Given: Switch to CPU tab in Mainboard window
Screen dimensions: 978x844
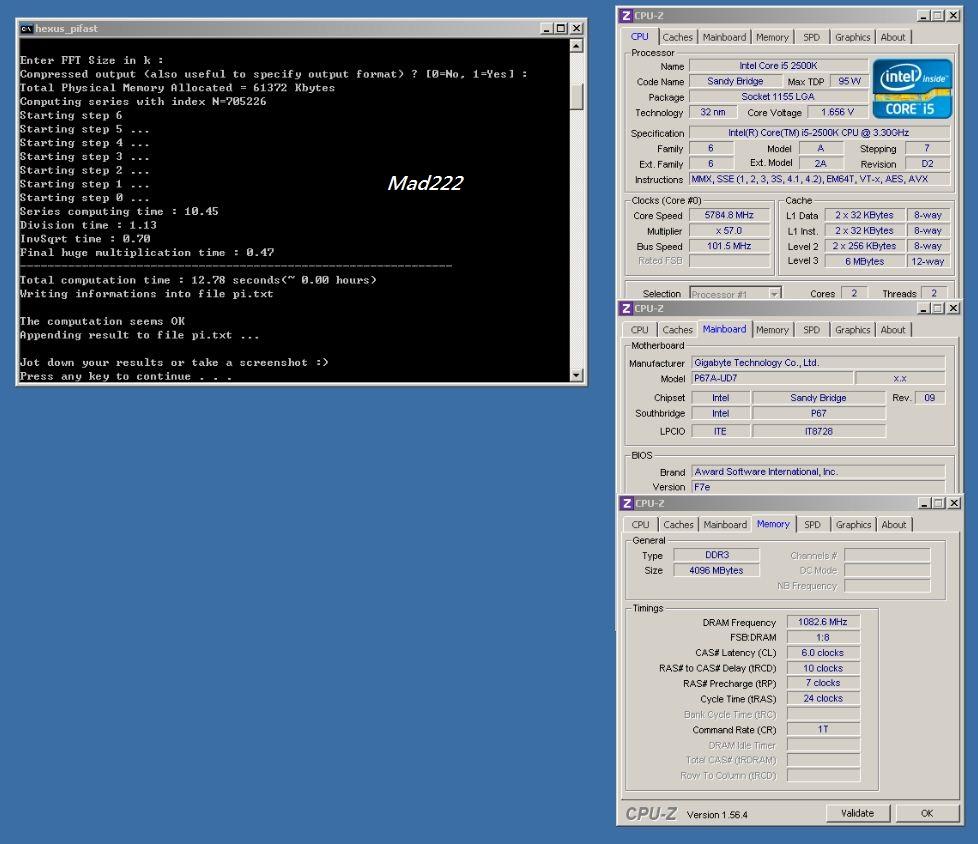Looking at the screenshot, I should click(x=639, y=330).
